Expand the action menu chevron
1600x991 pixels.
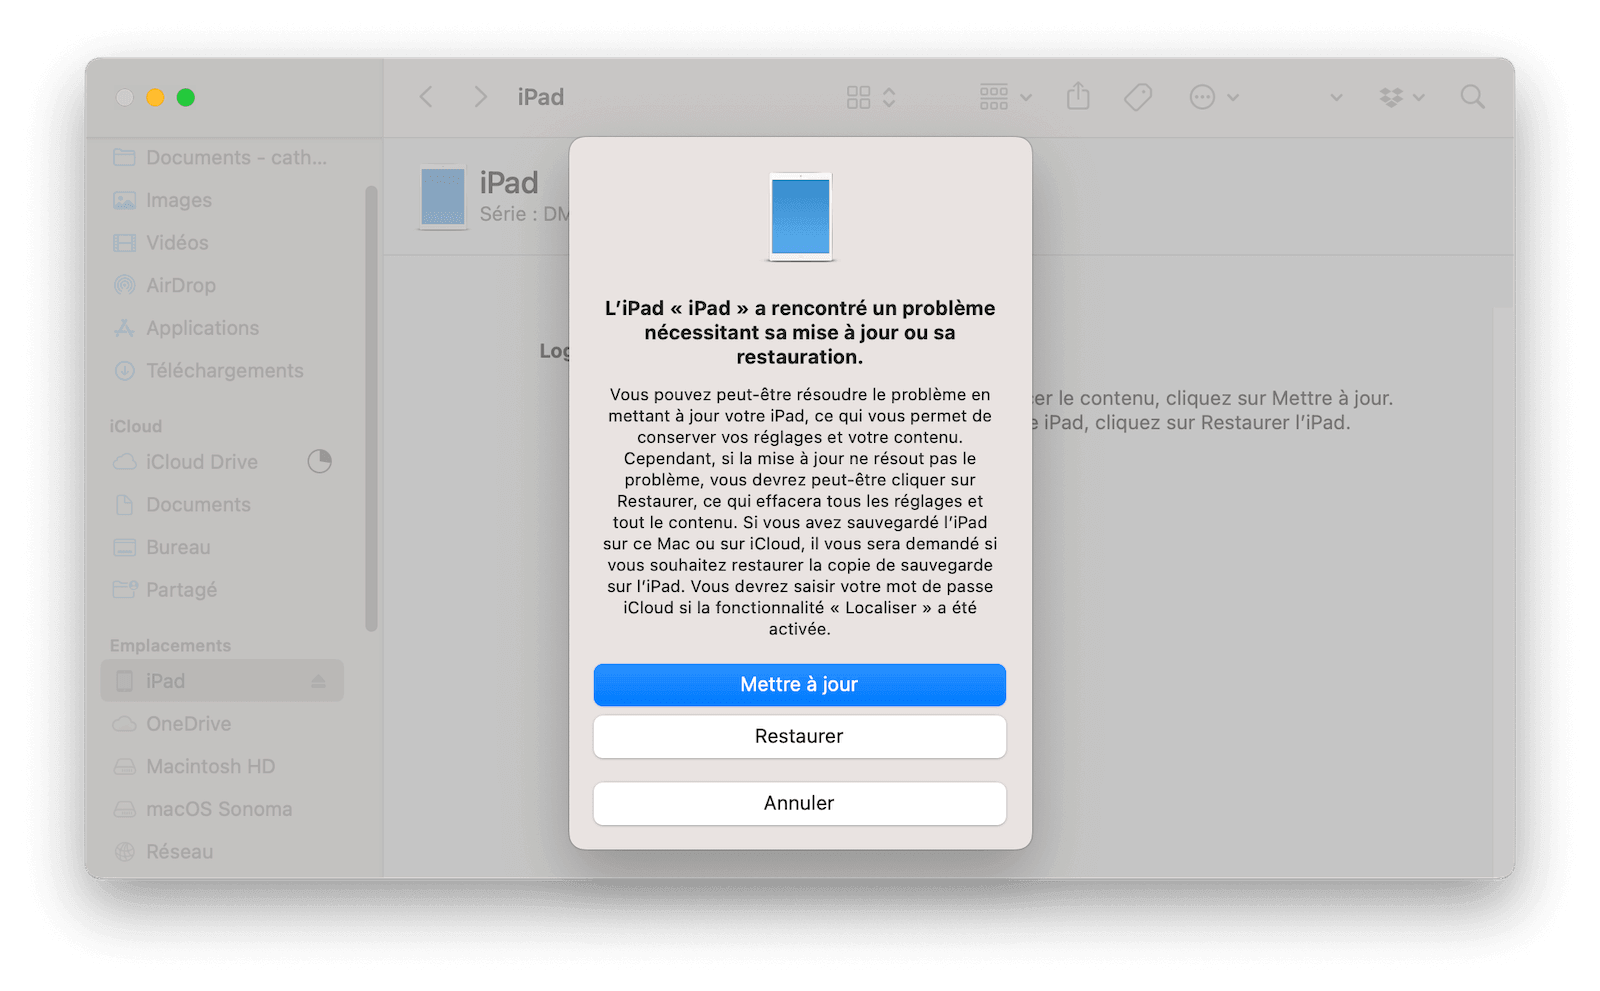1233,98
